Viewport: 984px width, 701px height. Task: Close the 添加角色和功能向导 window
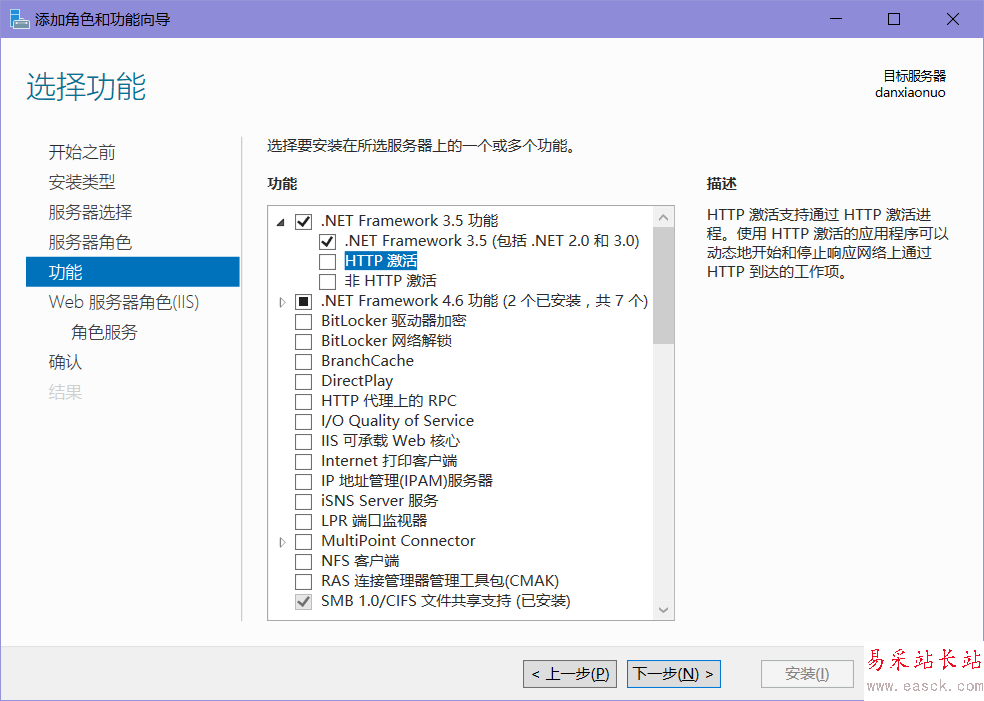click(x=953, y=19)
